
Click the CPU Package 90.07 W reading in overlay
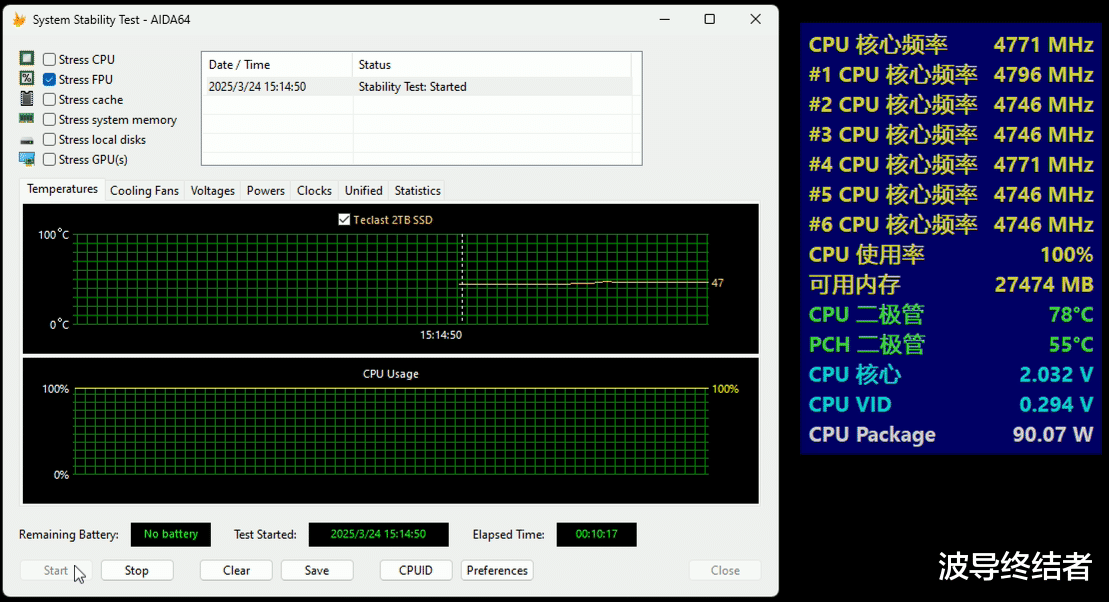click(1052, 434)
